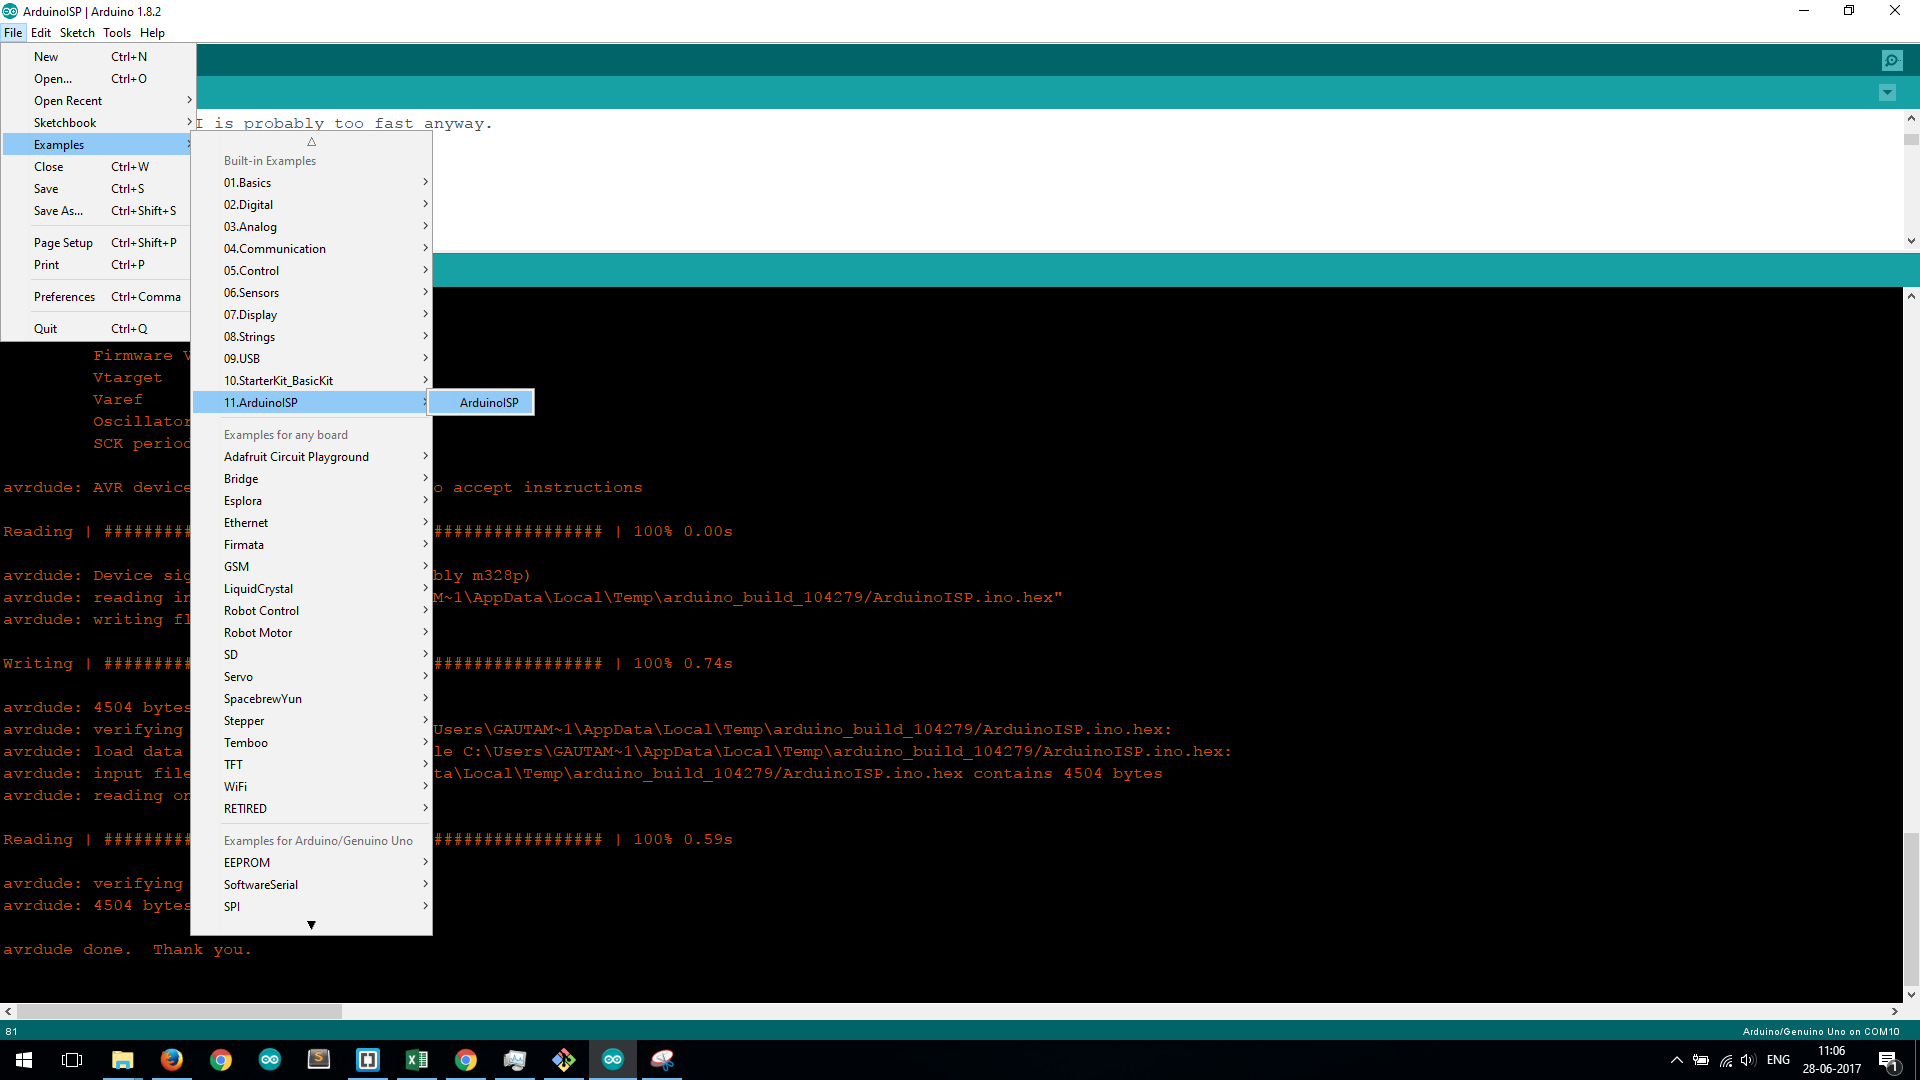The height and width of the screenshot is (1080, 1920).
Task: Choose Close from the File menu
Action: point(98,167)
